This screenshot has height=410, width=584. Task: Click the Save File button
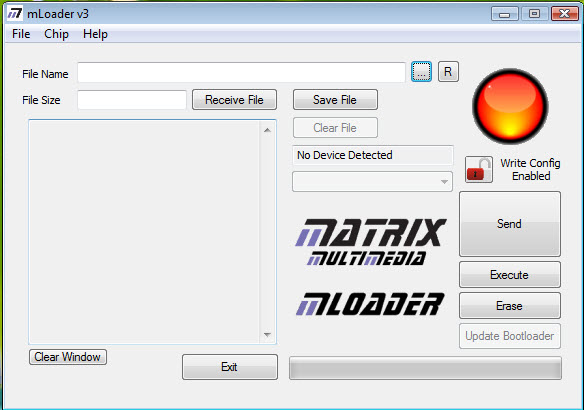click(335, 99)
